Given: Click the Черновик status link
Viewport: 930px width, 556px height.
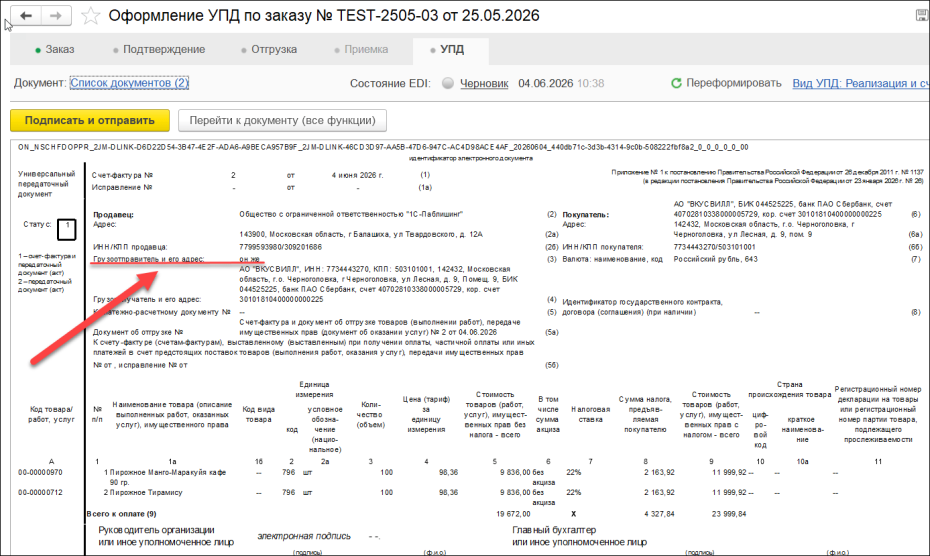Looking at the screenshot, I should point(484,84).
